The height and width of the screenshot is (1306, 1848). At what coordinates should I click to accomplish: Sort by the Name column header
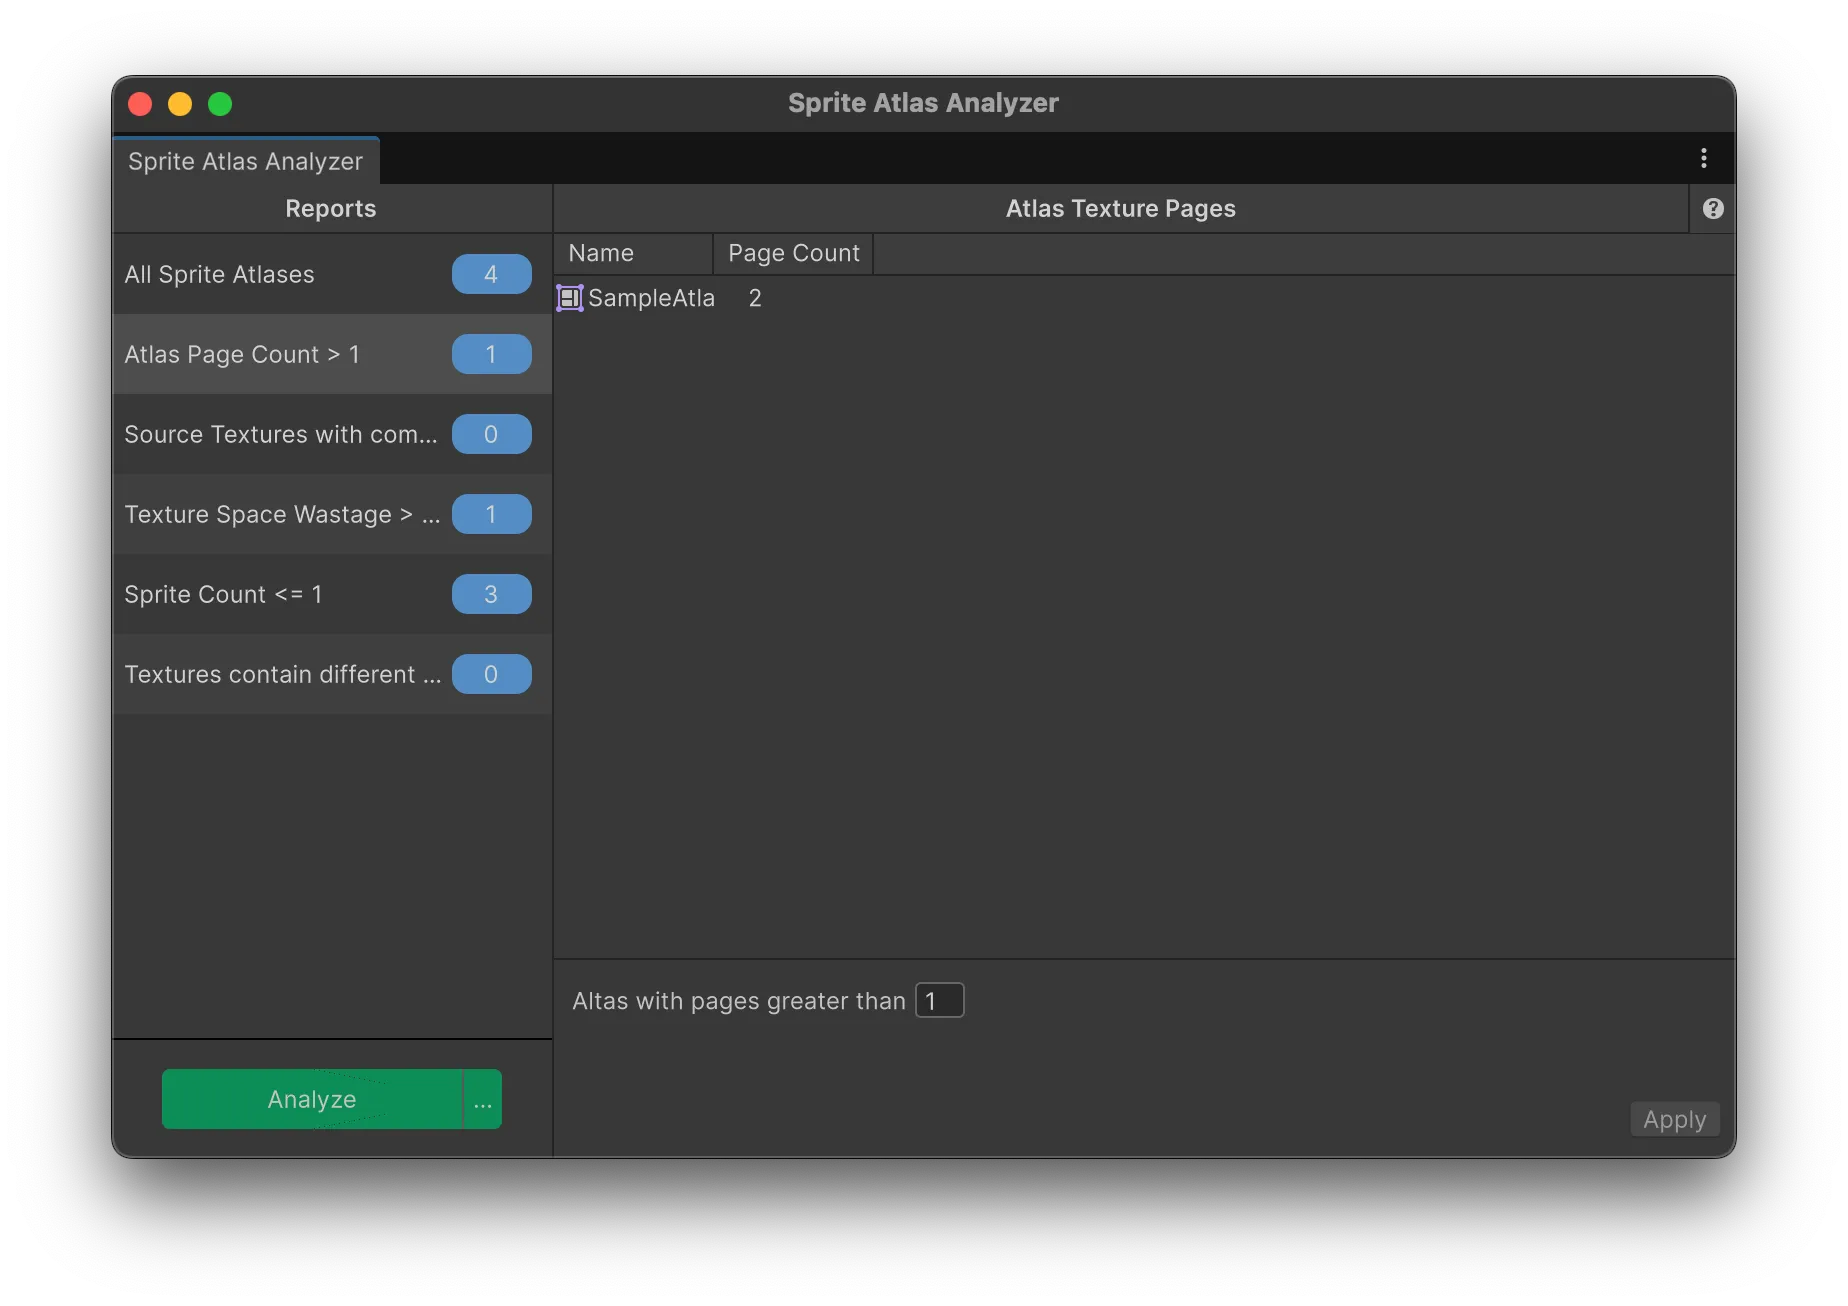(x=632, y=253)
